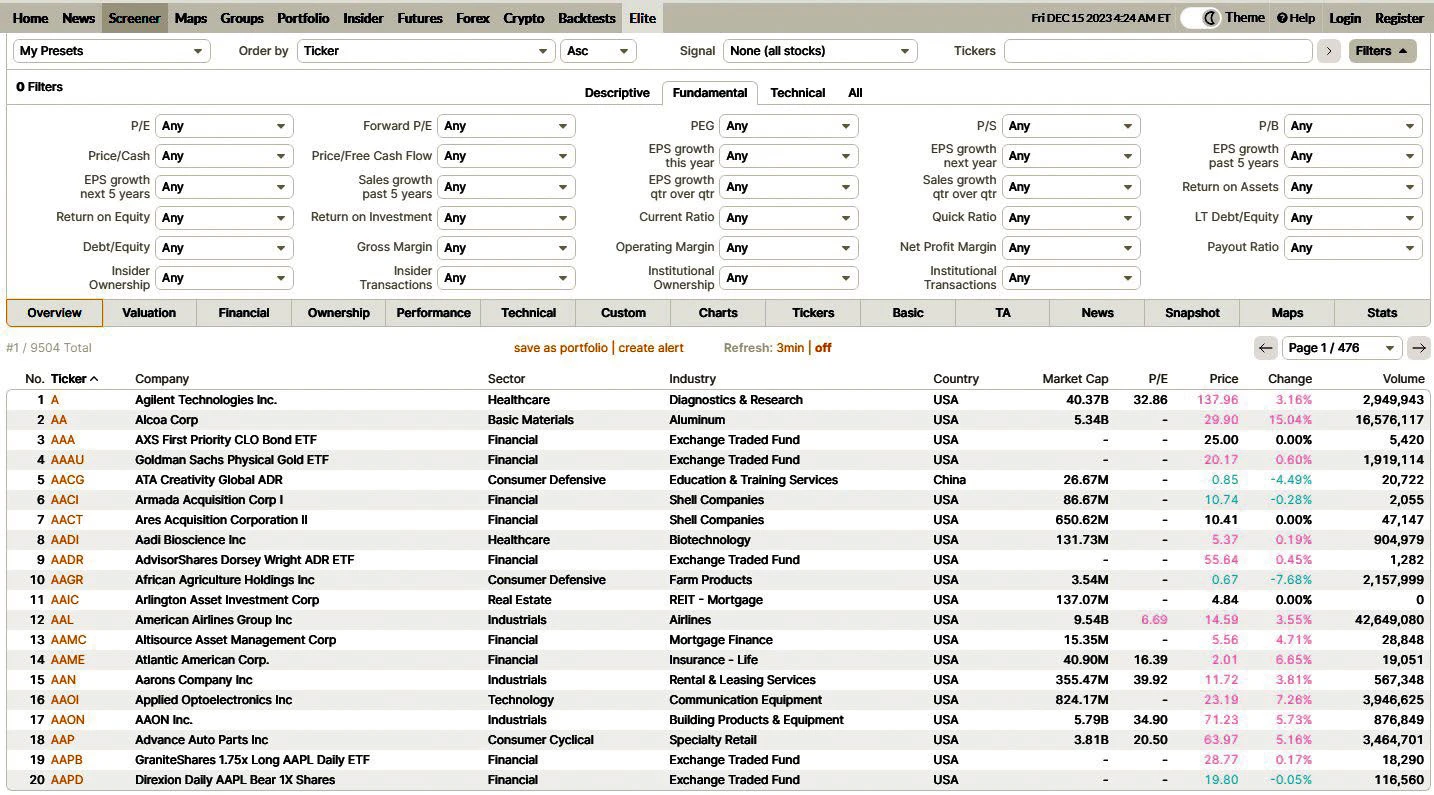This screenshot has width=1434, height=795.
Task: Open the Forward P/E filter dropdown
Action: click(506, 126)
